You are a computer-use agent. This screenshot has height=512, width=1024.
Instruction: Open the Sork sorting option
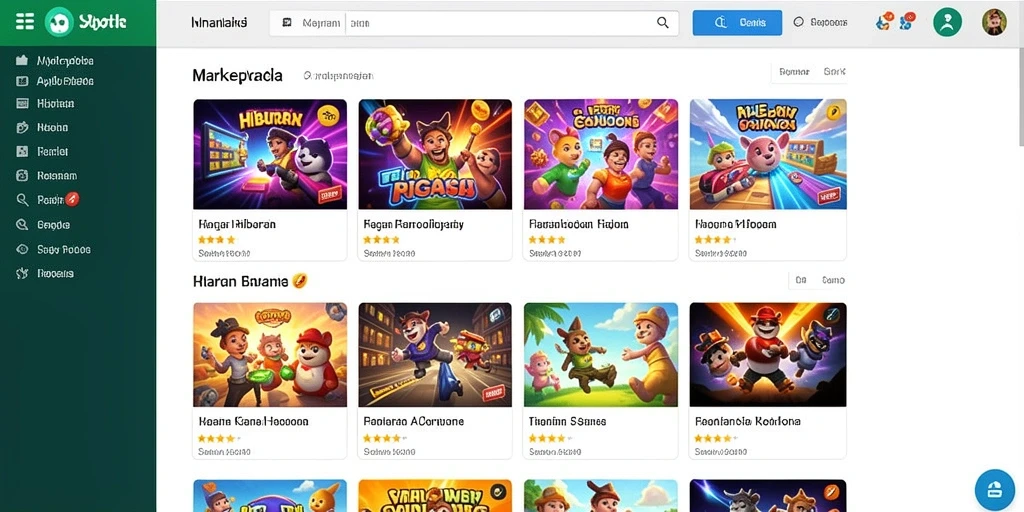pos(834,72)
